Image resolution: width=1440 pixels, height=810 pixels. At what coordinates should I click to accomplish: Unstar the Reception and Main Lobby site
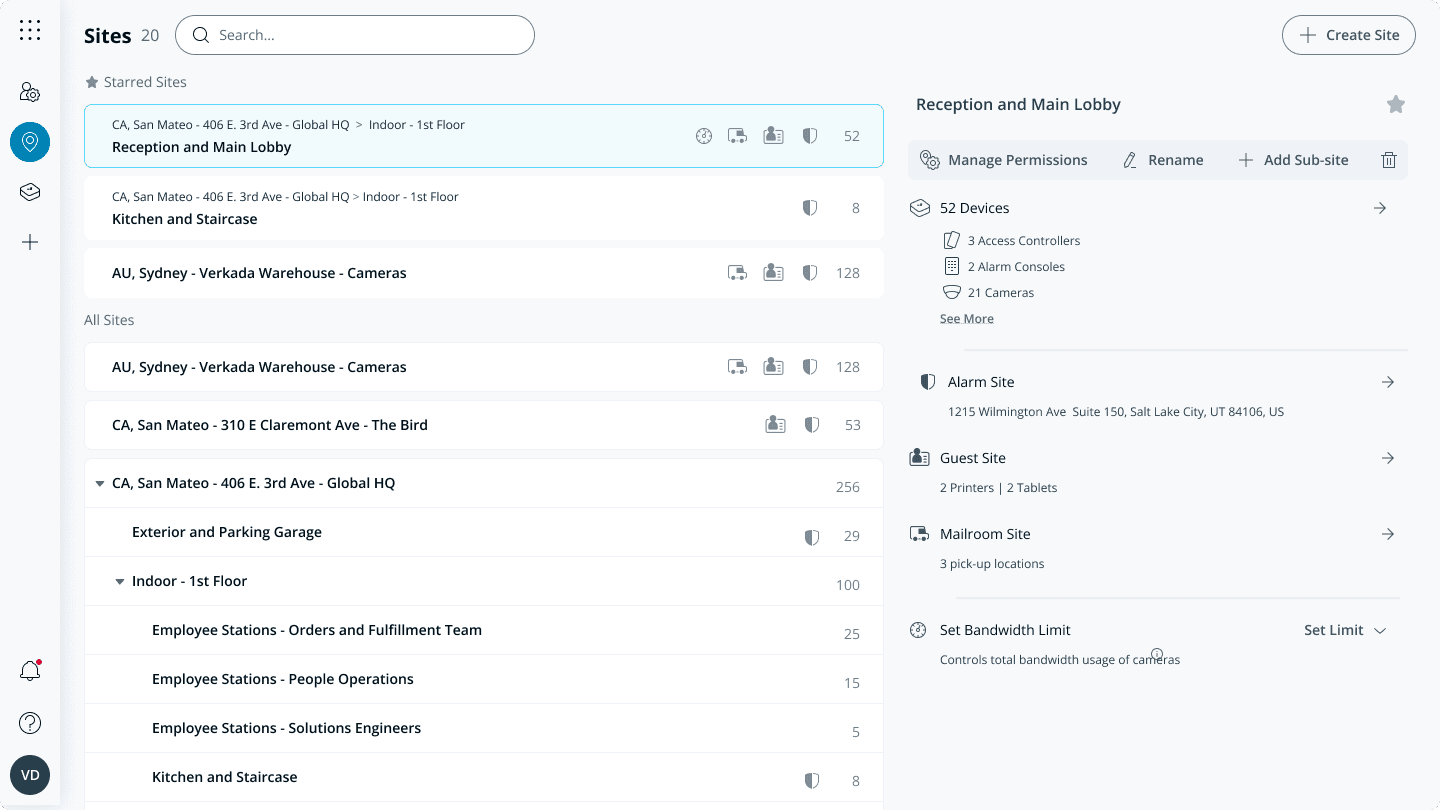pyautogui.click(x=1396, y=105)
